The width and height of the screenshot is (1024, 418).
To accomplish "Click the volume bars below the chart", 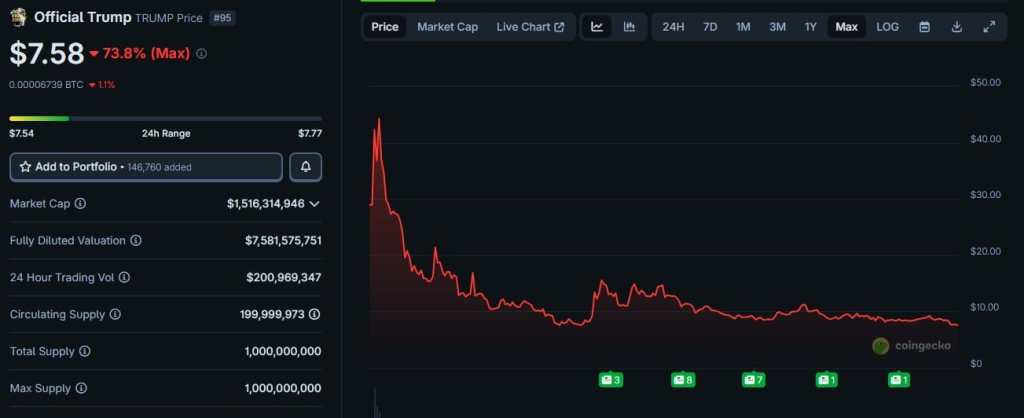I will pos(376,405).
